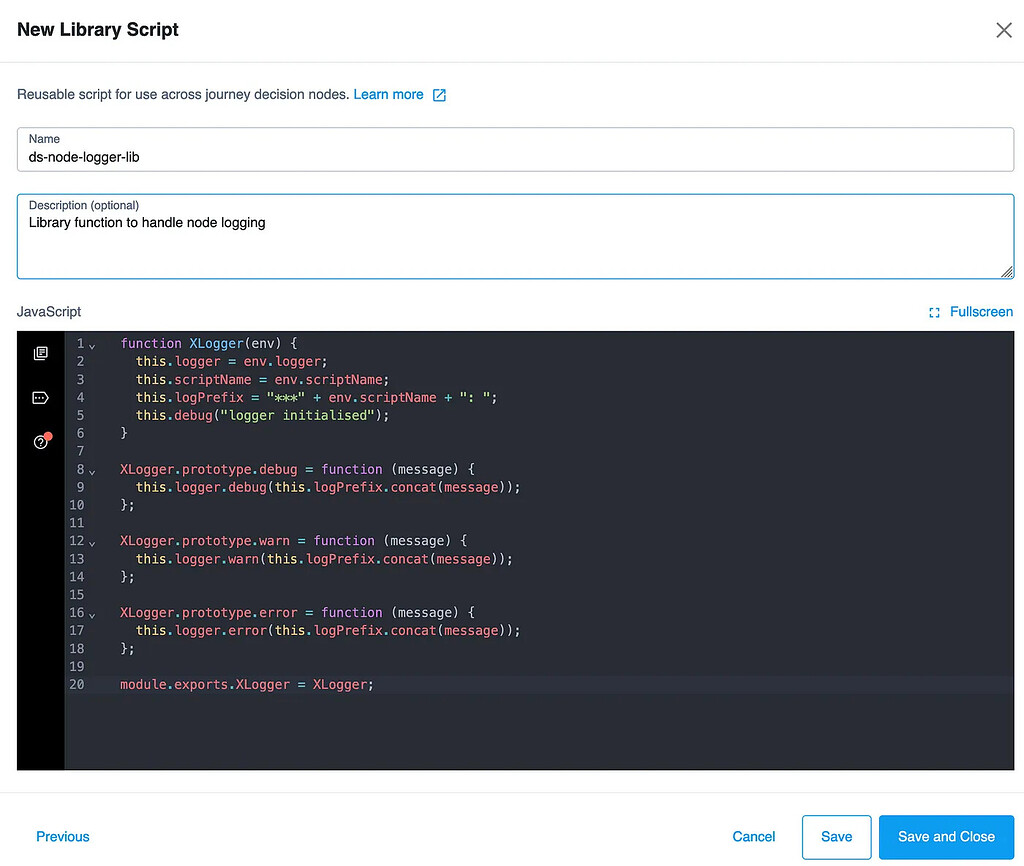Go back using the Previous link
This screenshot has width=1024, height=866.
pos(62,837)
